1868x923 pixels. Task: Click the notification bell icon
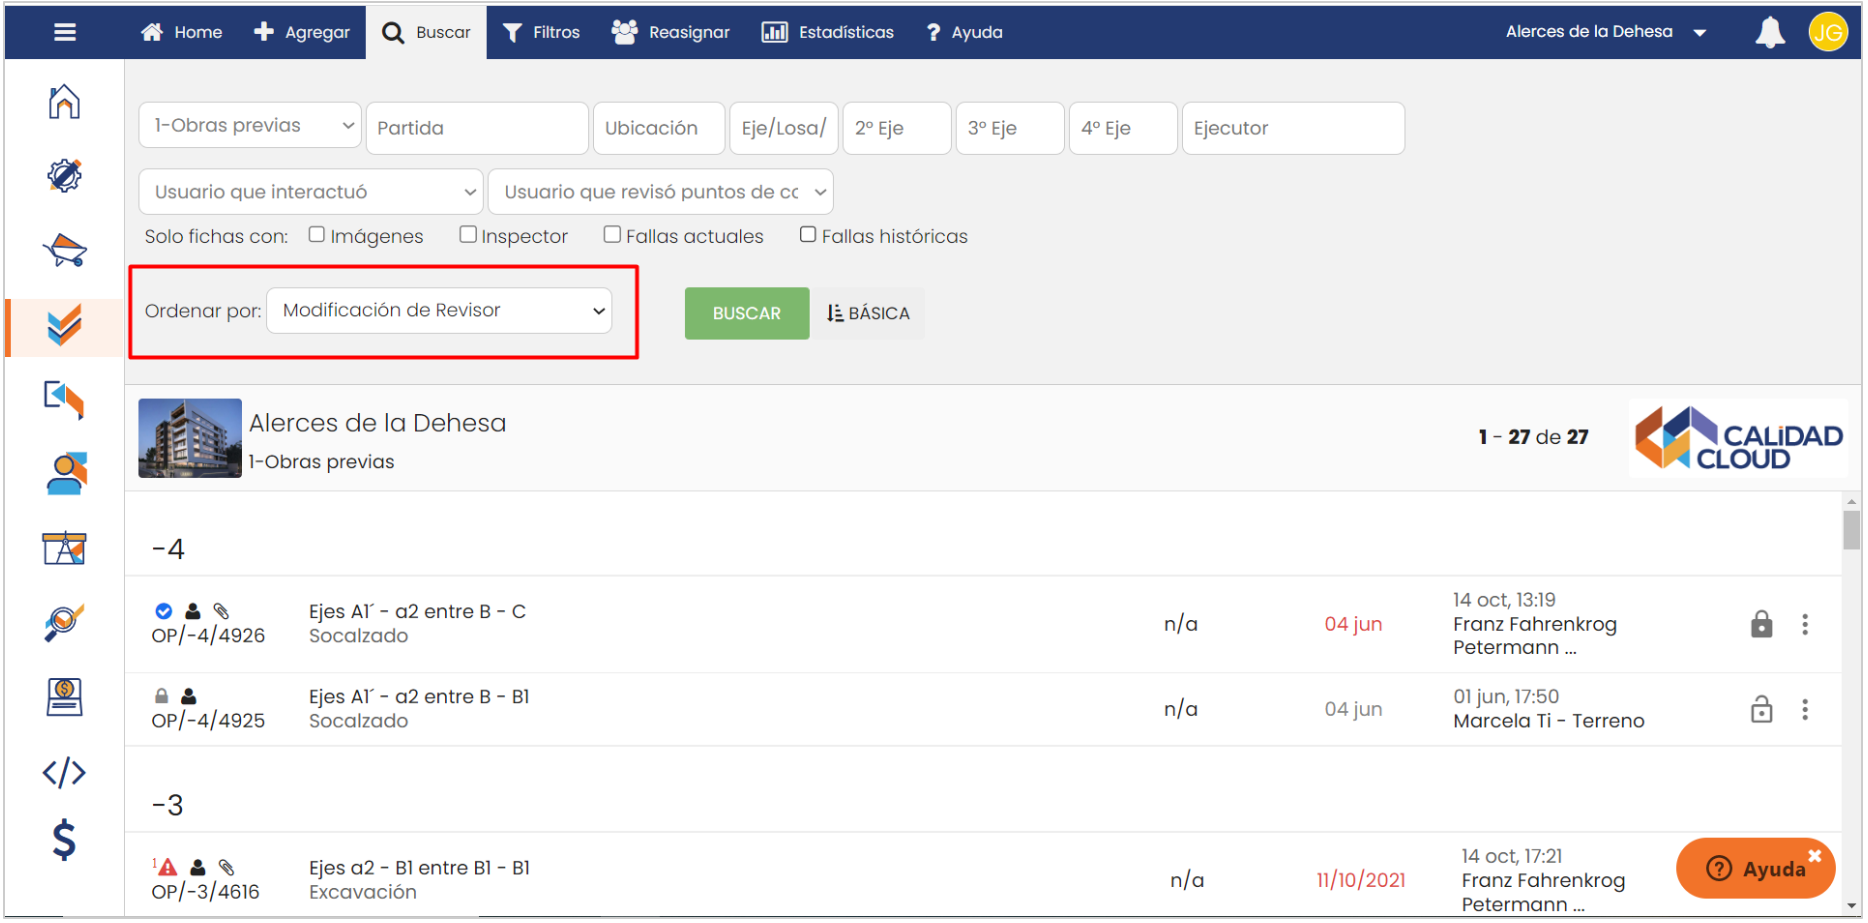click(1769, 32)
